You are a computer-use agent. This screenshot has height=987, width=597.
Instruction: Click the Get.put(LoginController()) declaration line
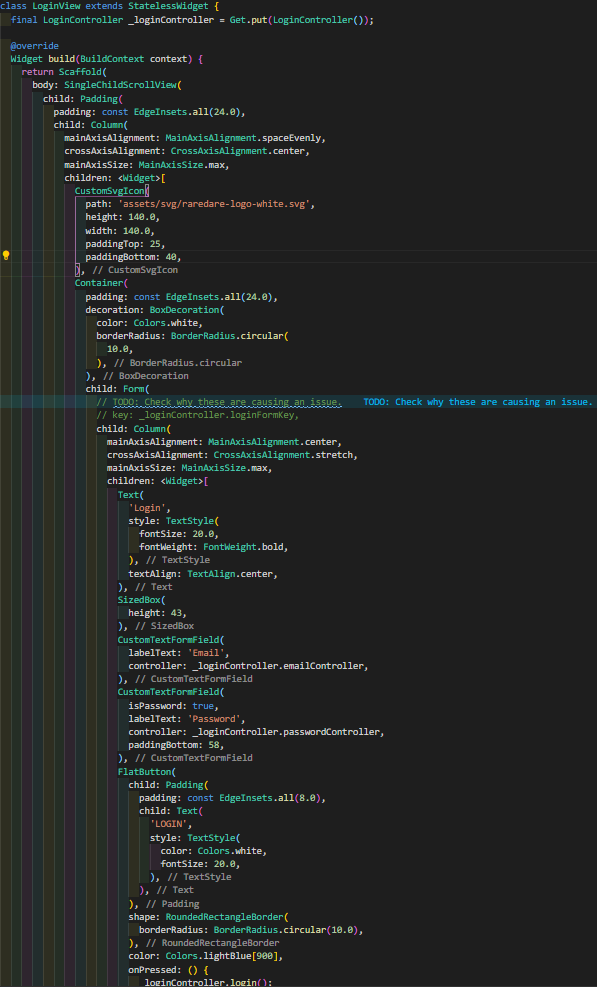click(193, 20)
